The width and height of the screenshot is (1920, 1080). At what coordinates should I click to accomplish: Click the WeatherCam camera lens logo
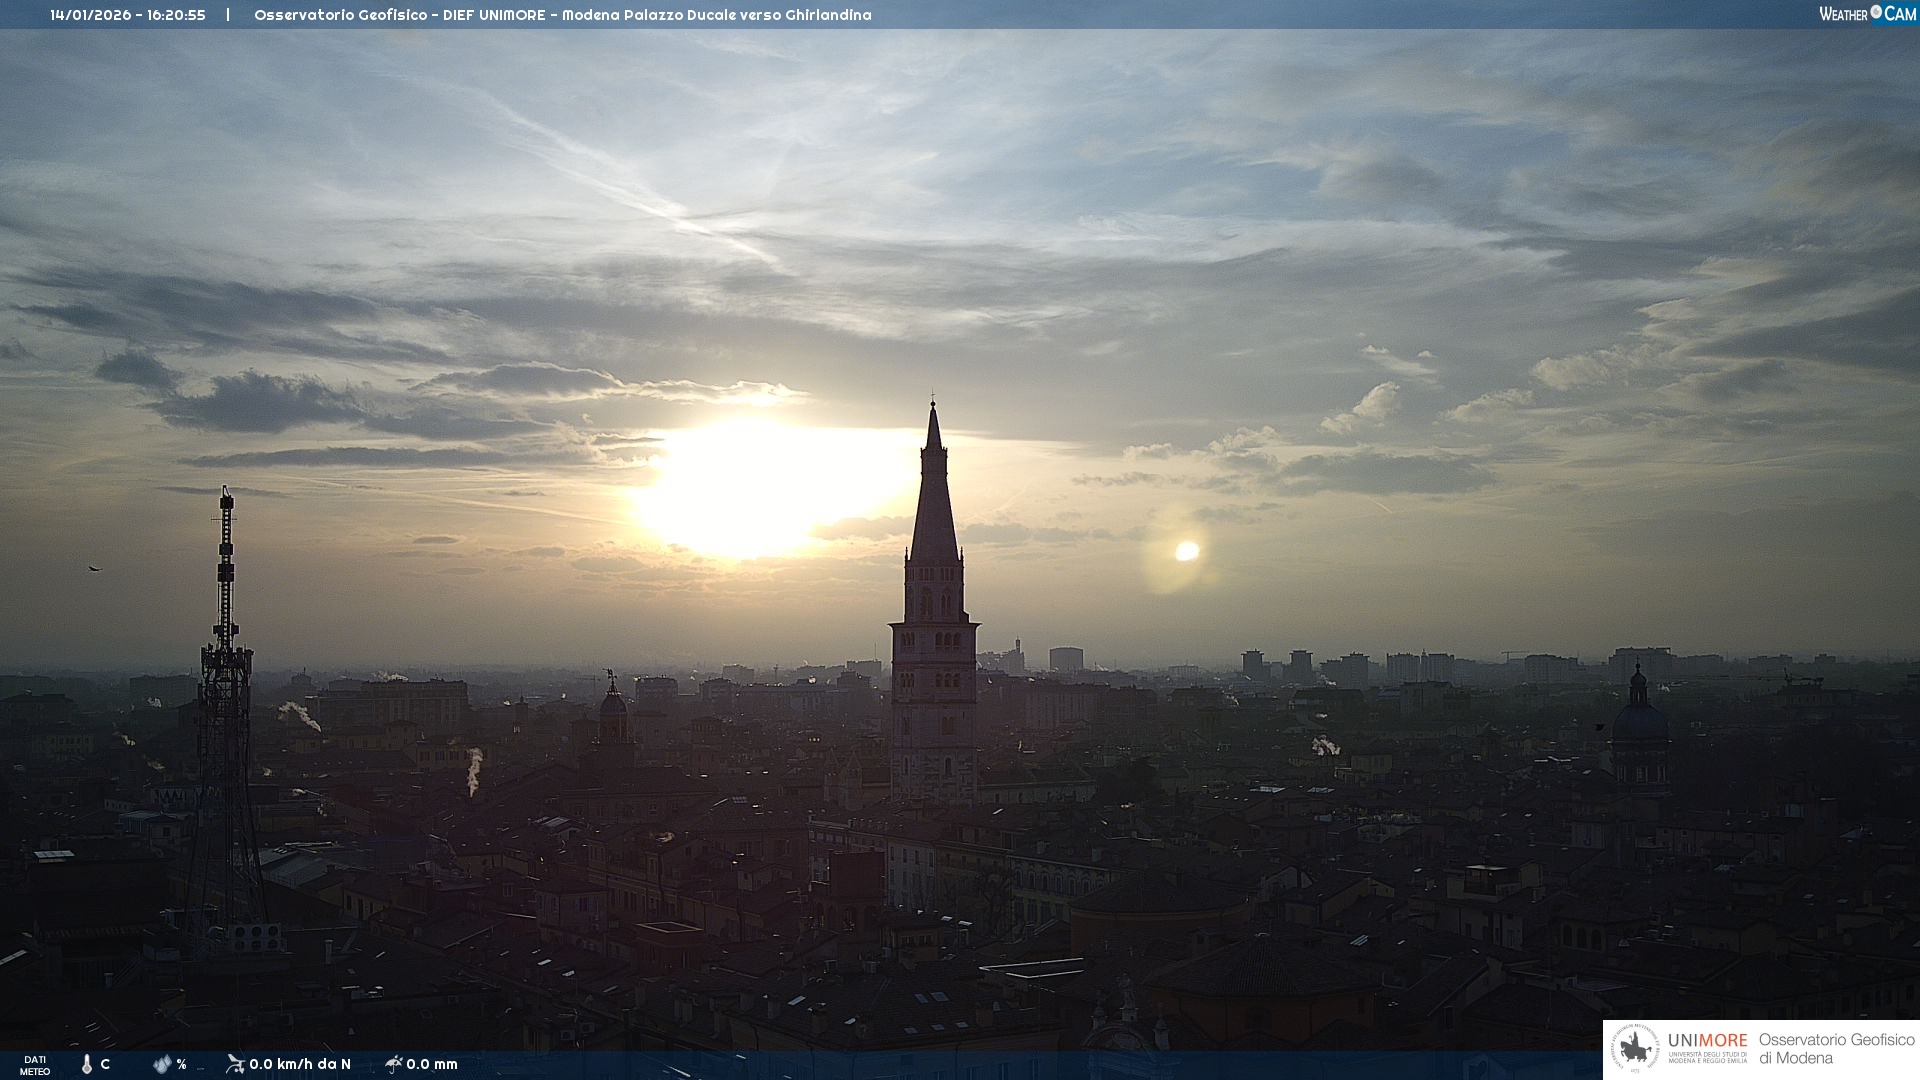coord(1876,13)
